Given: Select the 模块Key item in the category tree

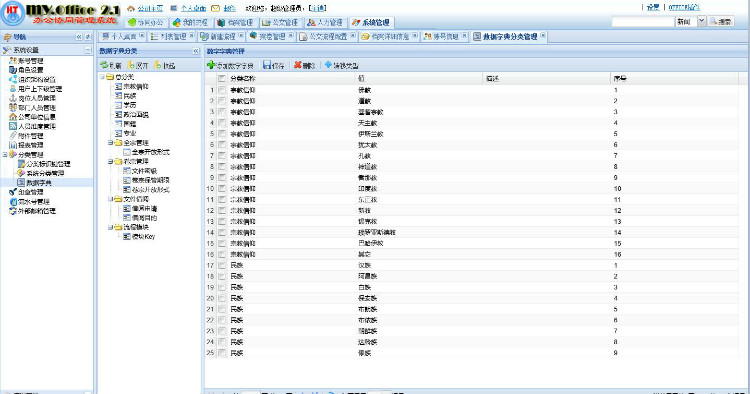Looking at the screenshot, I should point(143,237).
